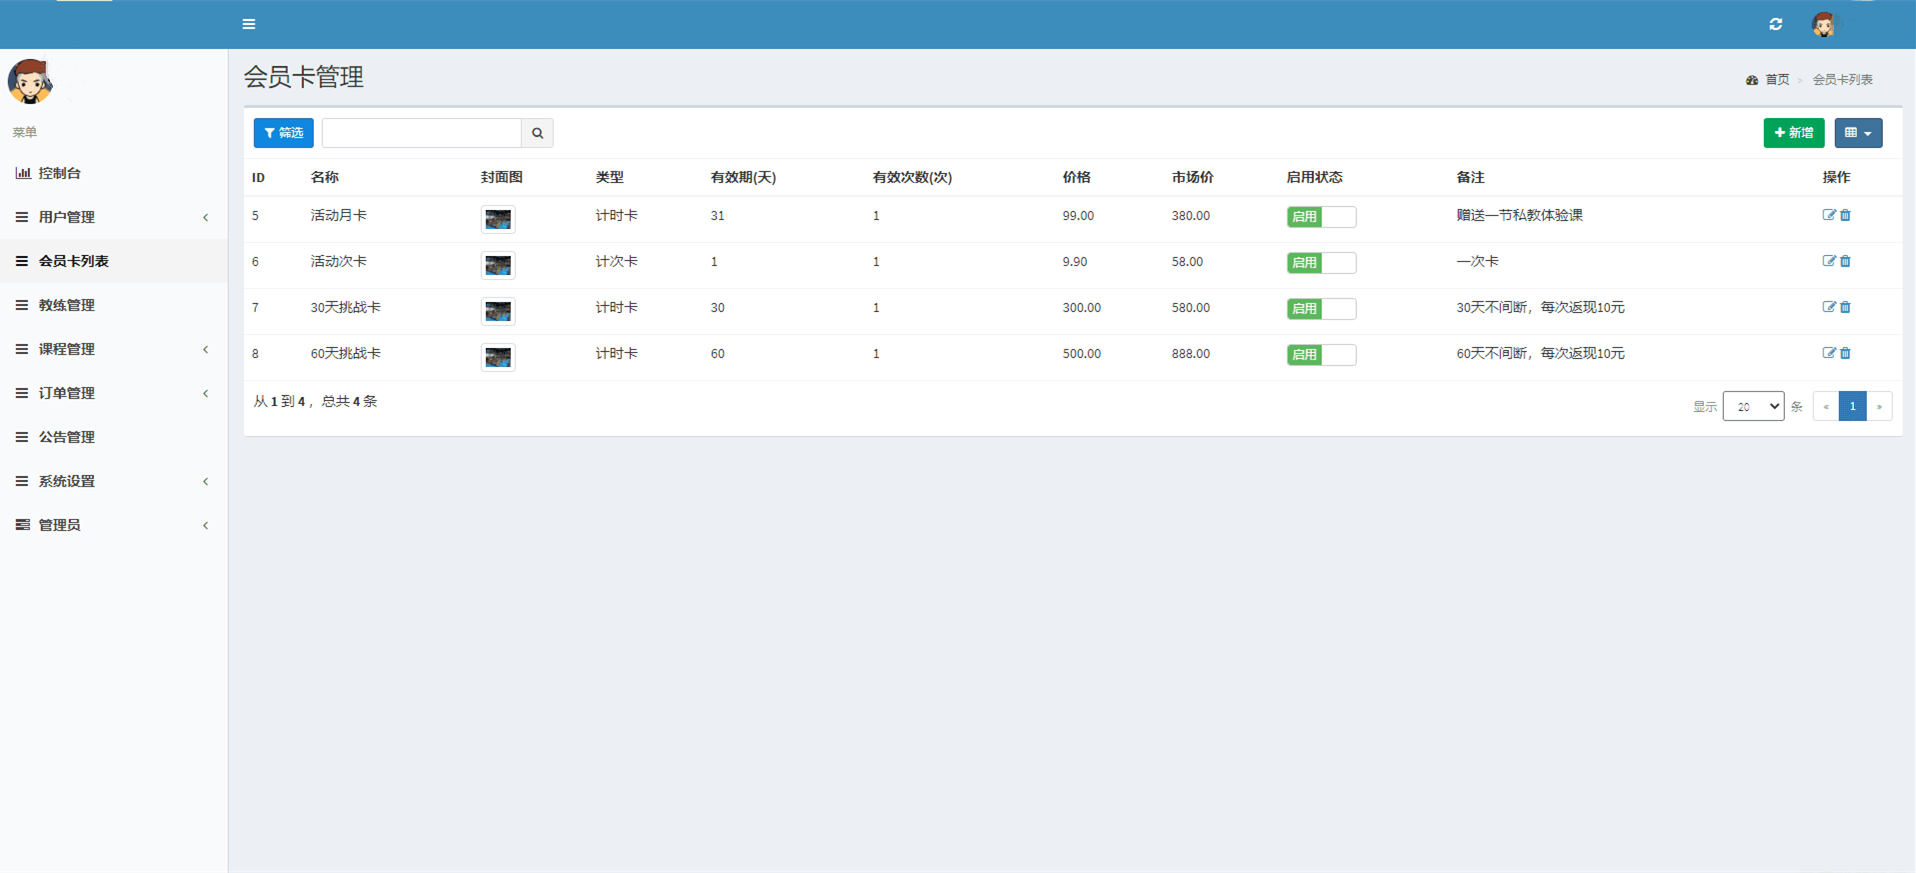Click the search magnifier button

tap(537, 133)
